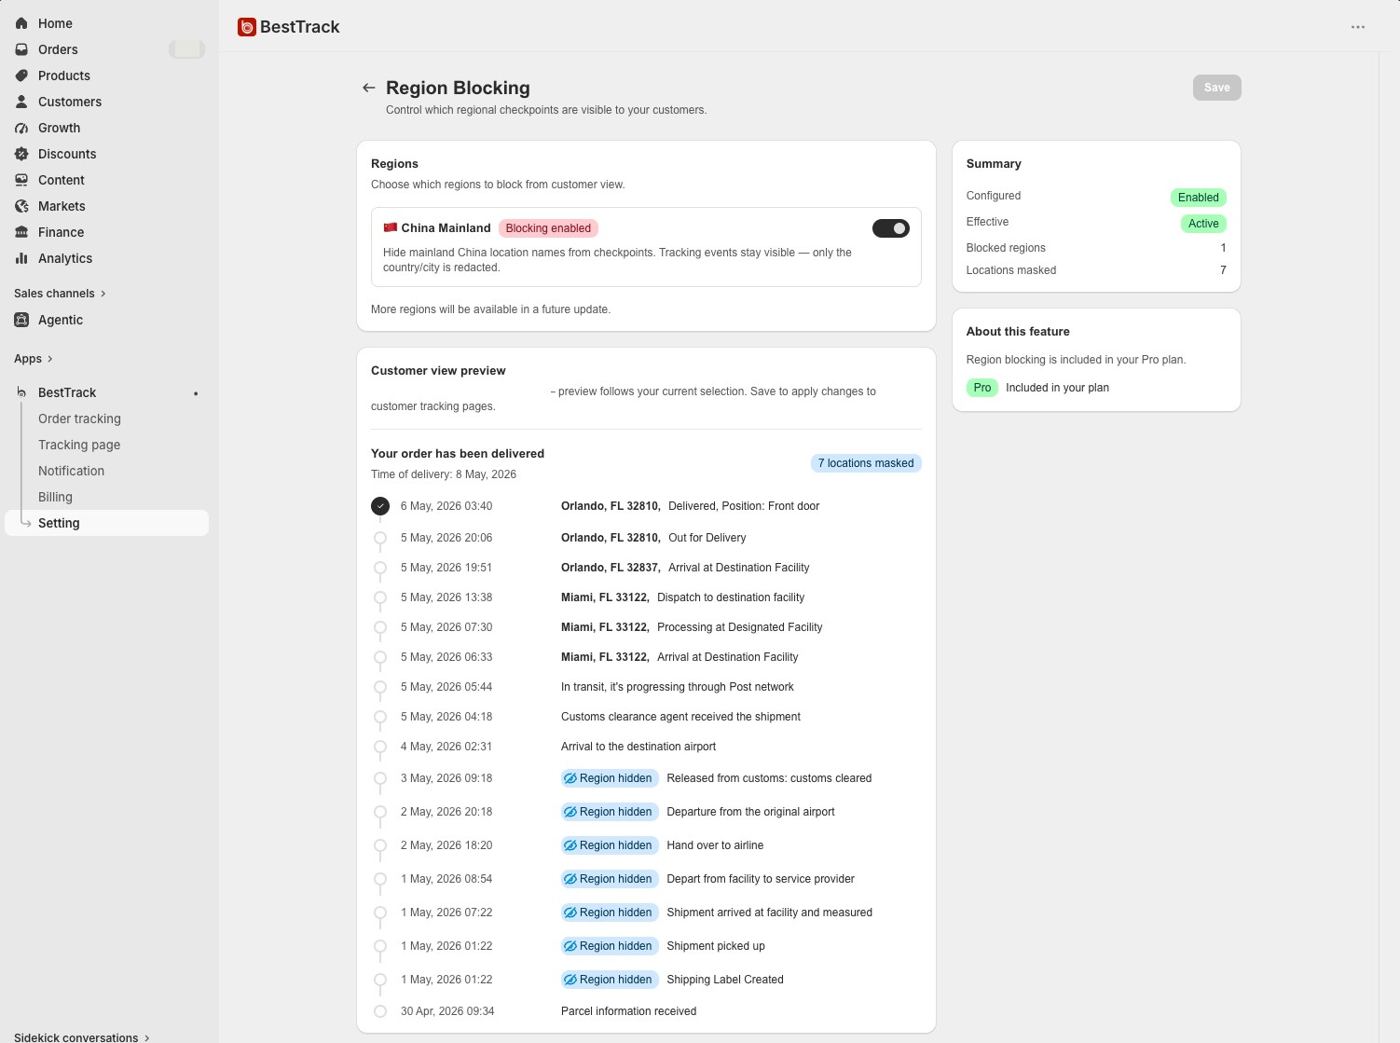
Task: Click the '30 Apr, 2026 09:34' timestamp
Action: pyautogui.click(x=448, y=1011)
